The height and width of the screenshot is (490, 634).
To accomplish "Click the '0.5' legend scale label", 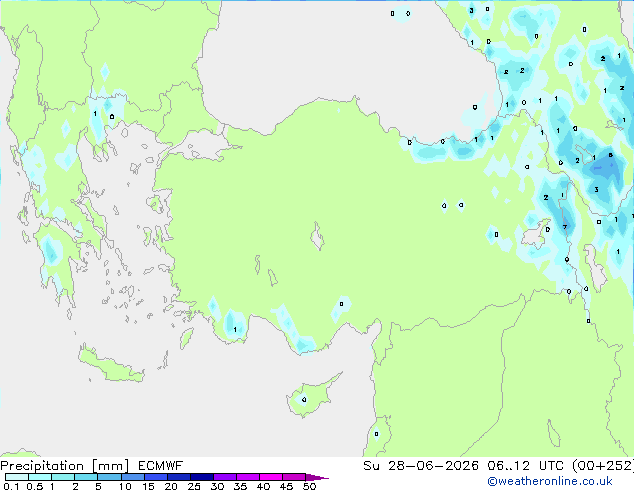I will click(35, 486).
